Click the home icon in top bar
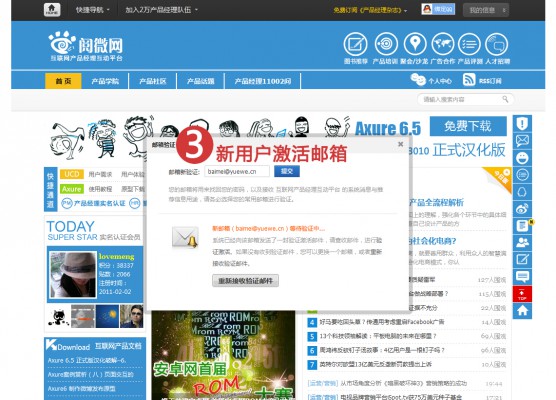This screenshot has height=400, width=556. point(52,10)
